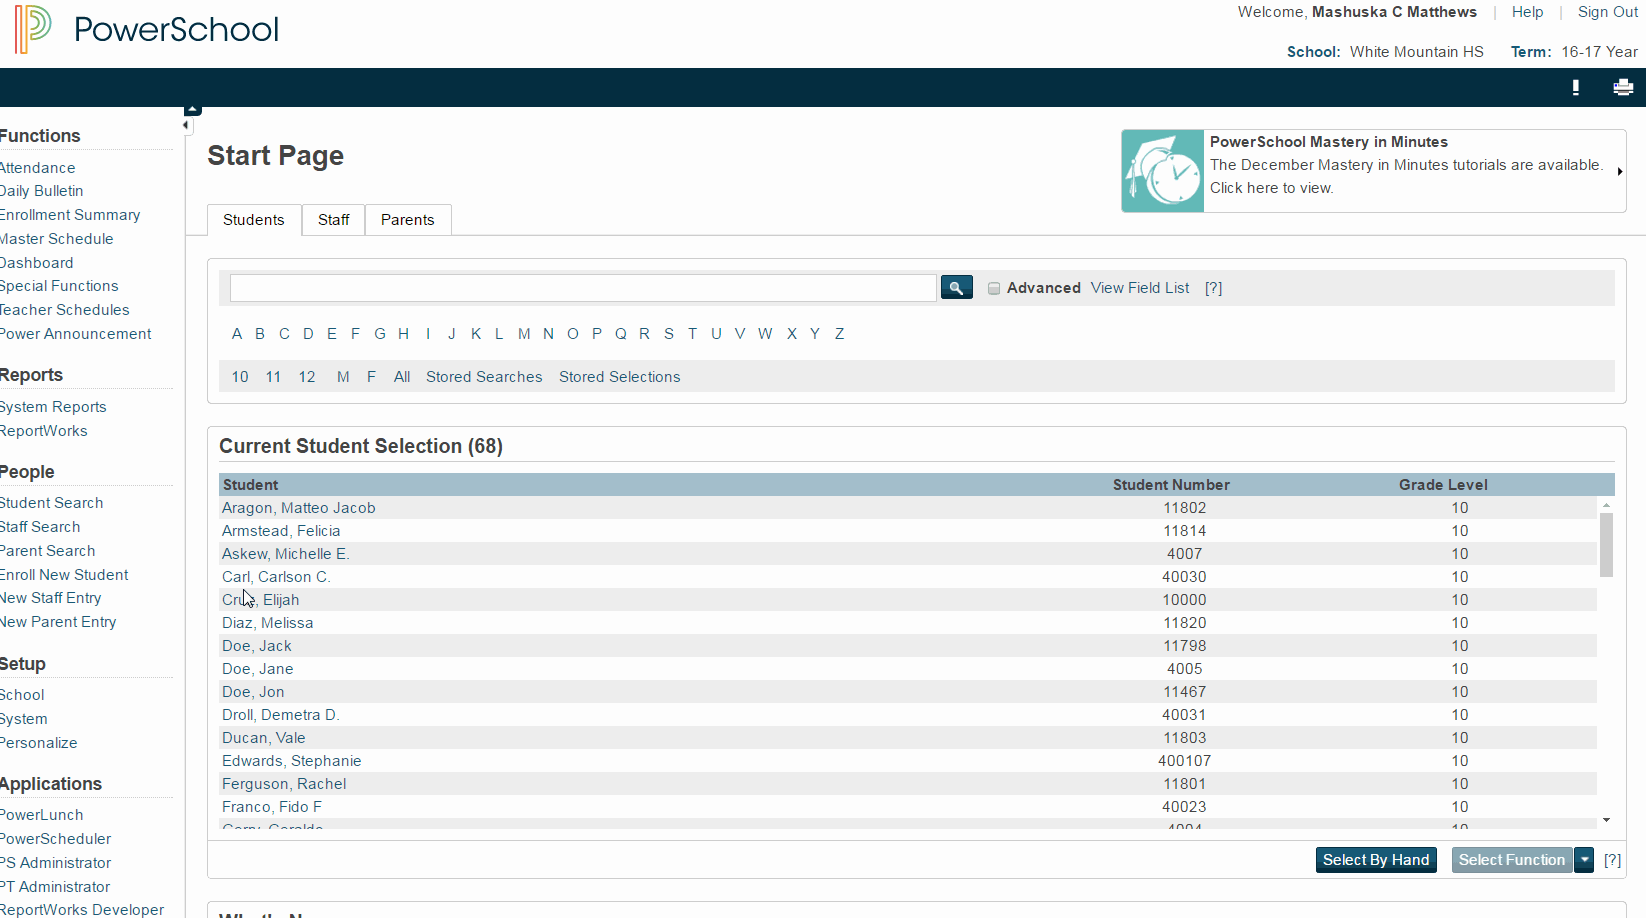Switch to the Staff tab
This screenshot has height=918, width=1646.
[x=334, y=220]
